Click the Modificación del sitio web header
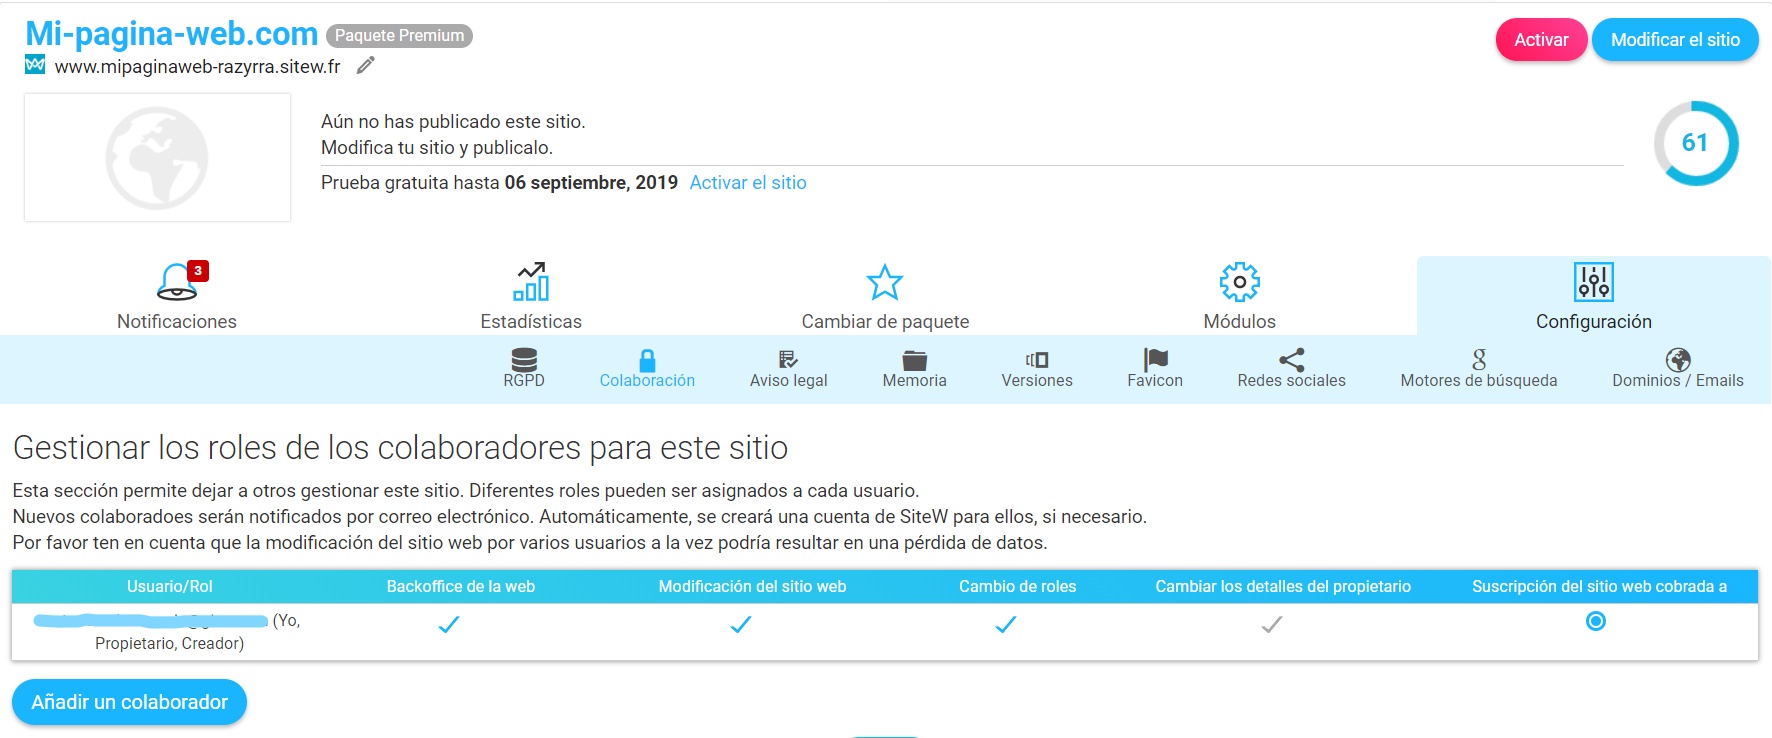 click(752, 586)
